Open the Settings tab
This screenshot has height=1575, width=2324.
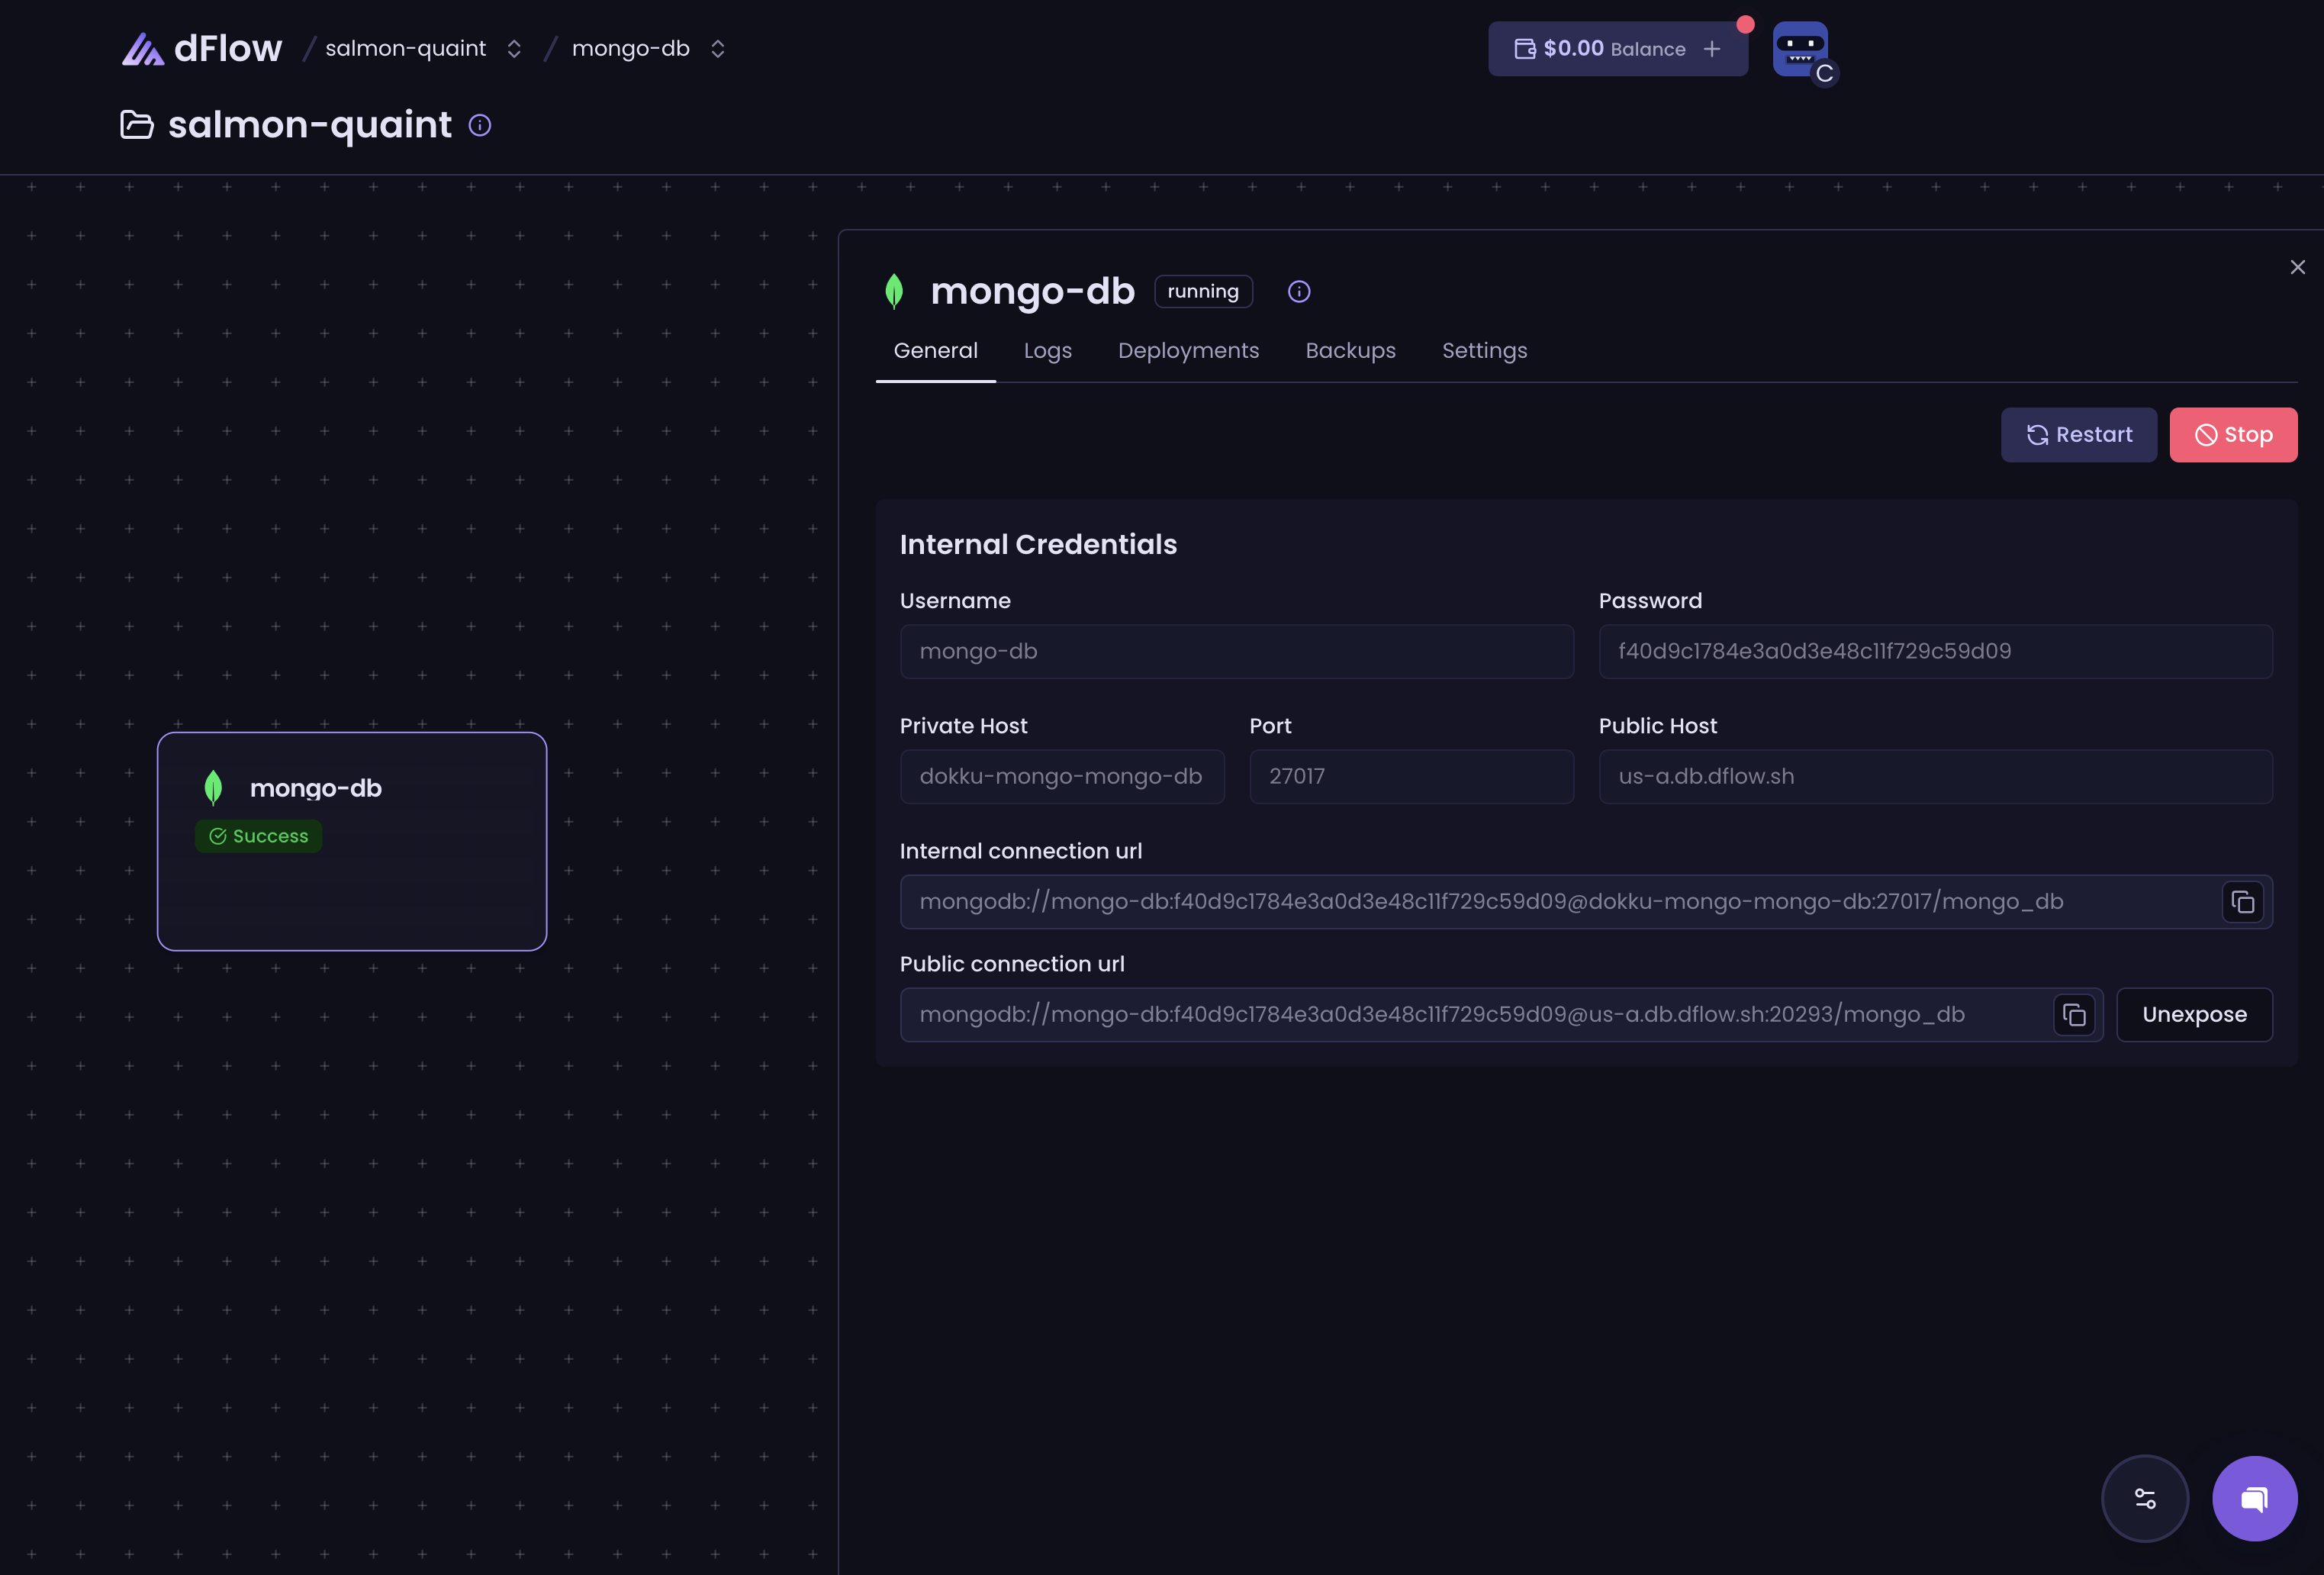(1484, 351)
